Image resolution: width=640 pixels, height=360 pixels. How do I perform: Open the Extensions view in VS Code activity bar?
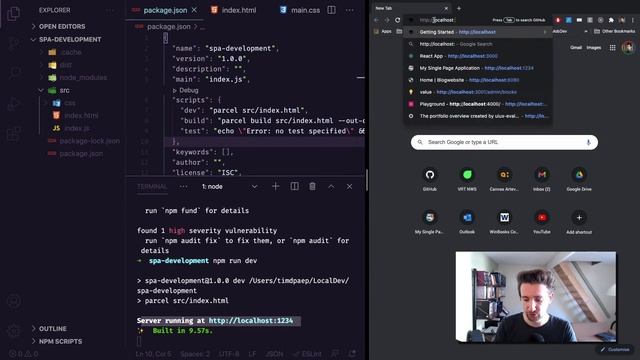click(x=13, y=133)
